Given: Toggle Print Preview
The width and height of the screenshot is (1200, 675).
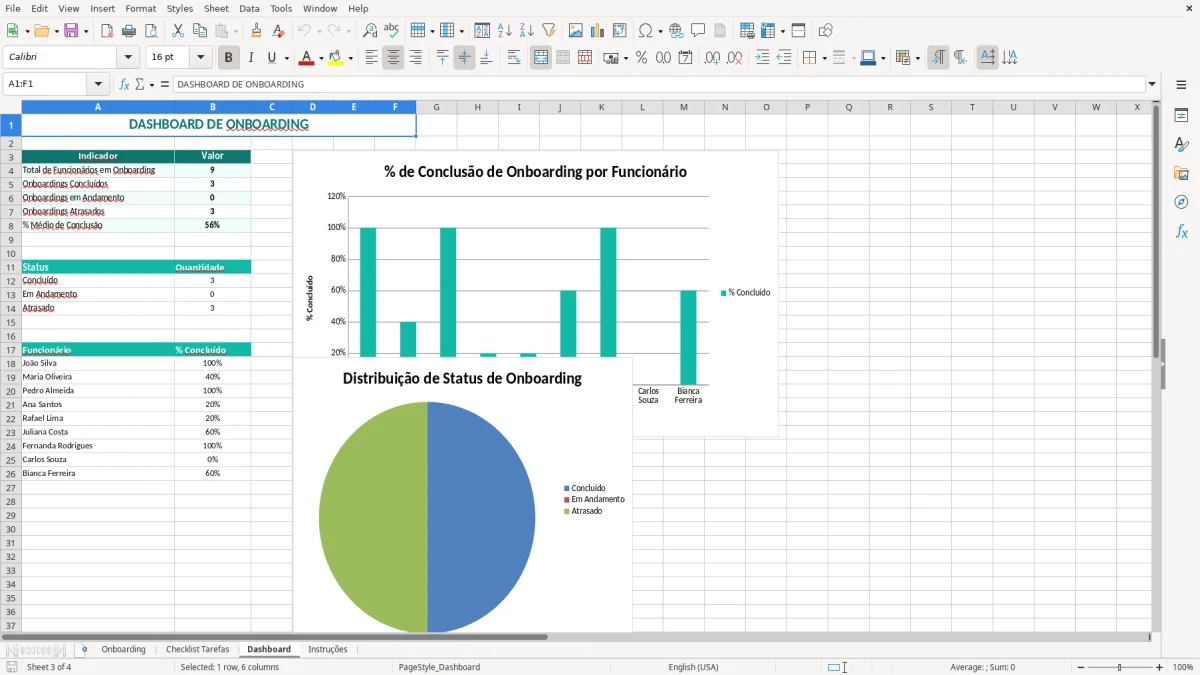Looking at the screenshot, I should click(x=151, y=31).
